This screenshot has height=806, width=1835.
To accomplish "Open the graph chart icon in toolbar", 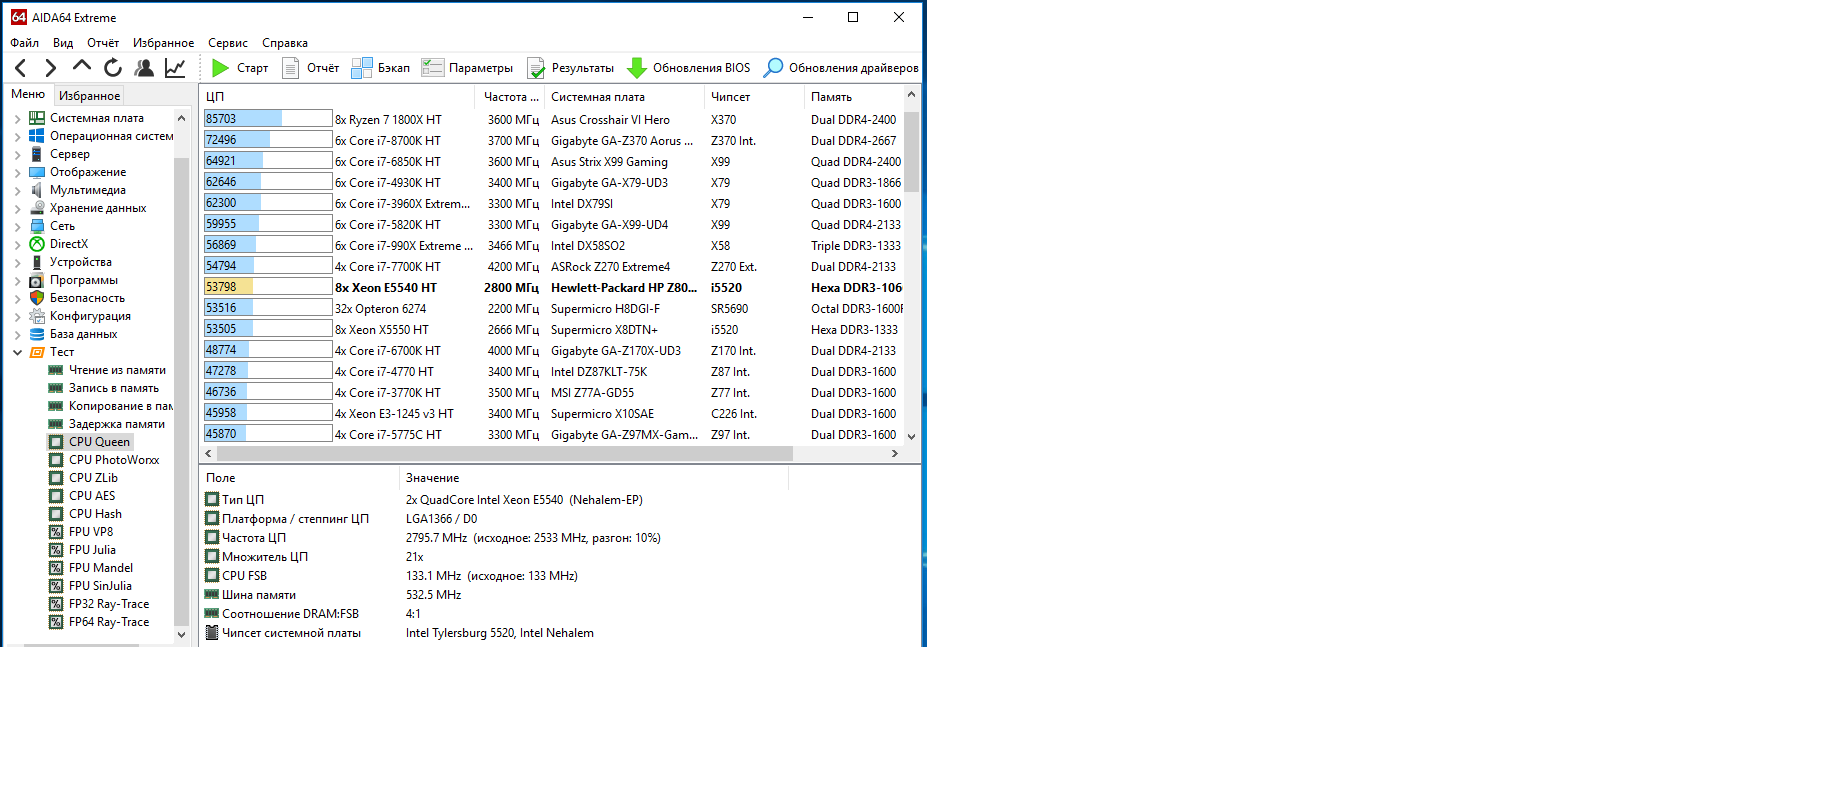I will click(175, 68).
